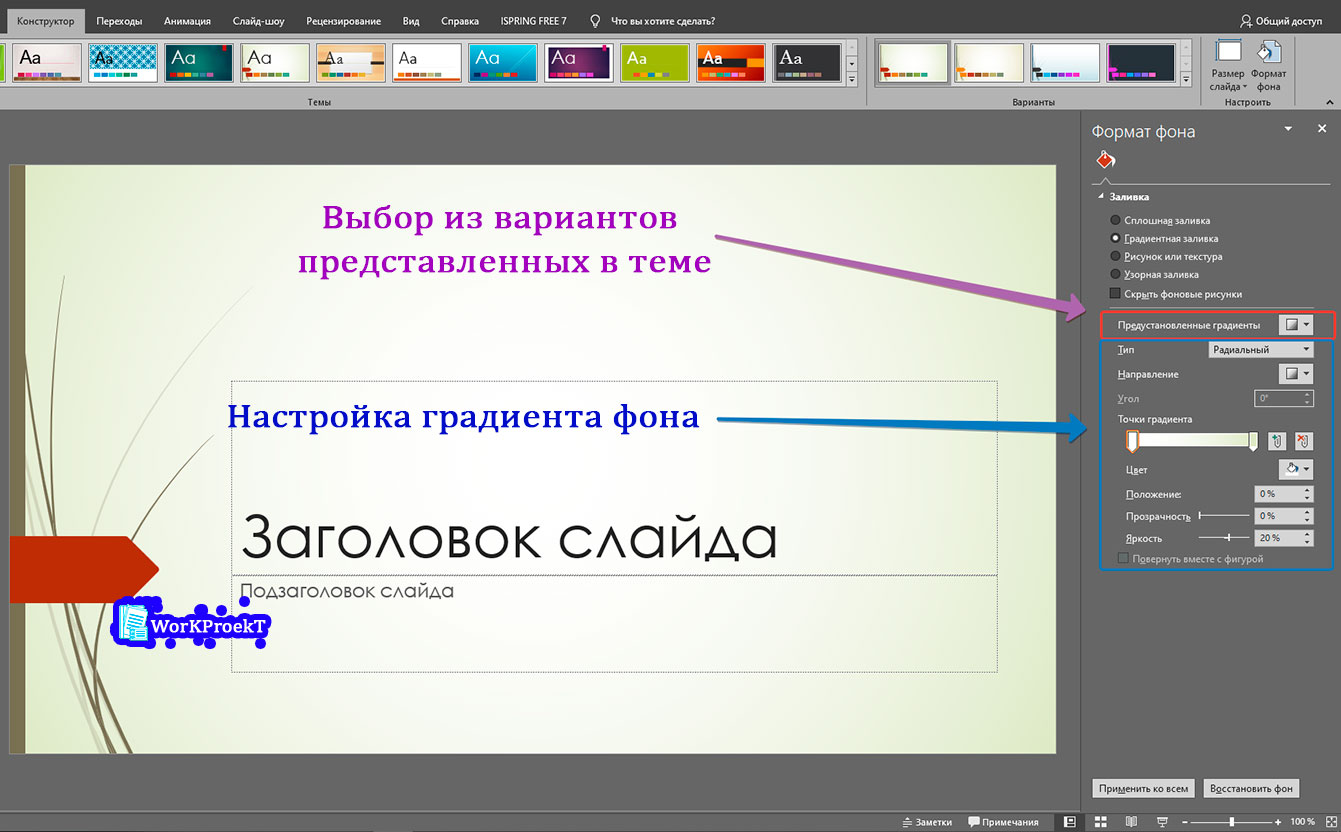Click Восстановить фон button
This screenshot has width=1341, height=832.
click(x=1251, y=788)
